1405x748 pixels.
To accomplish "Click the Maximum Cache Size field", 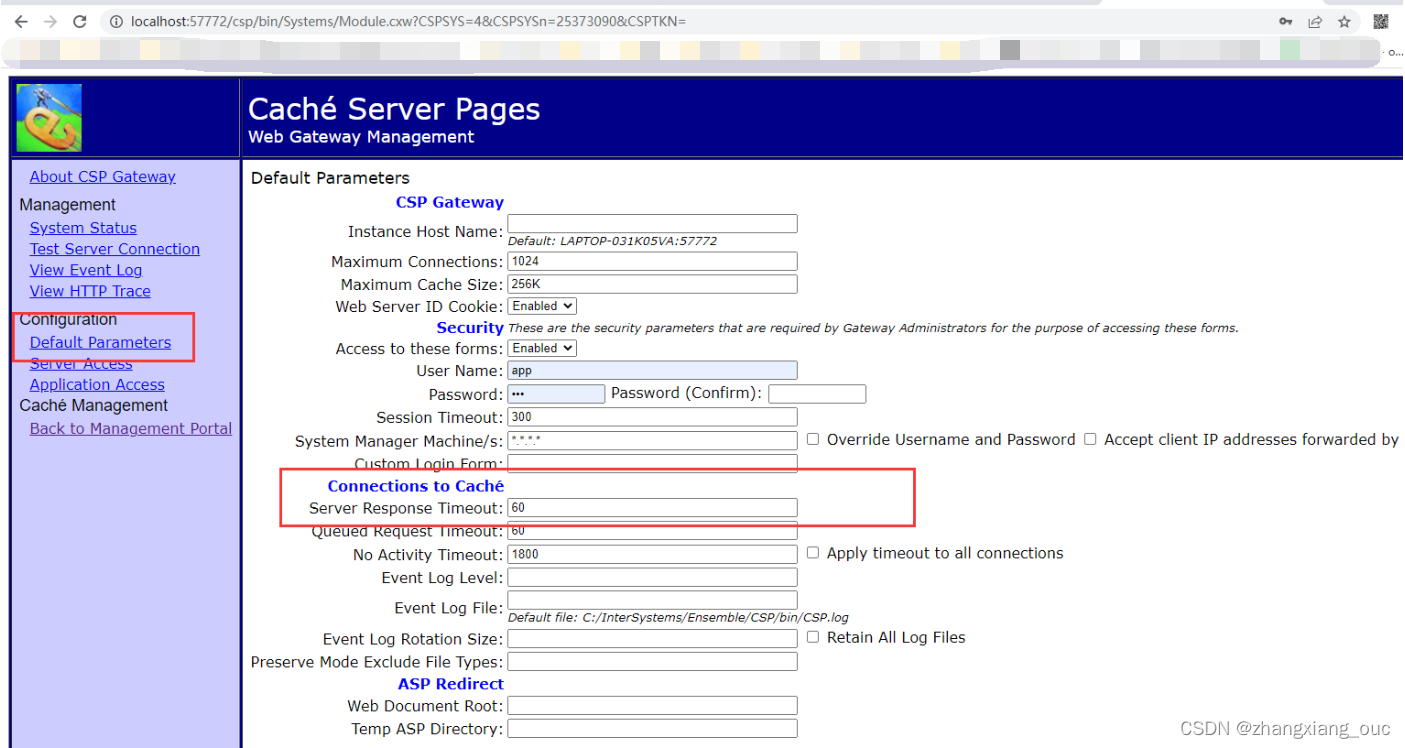I will pos(652,284).
